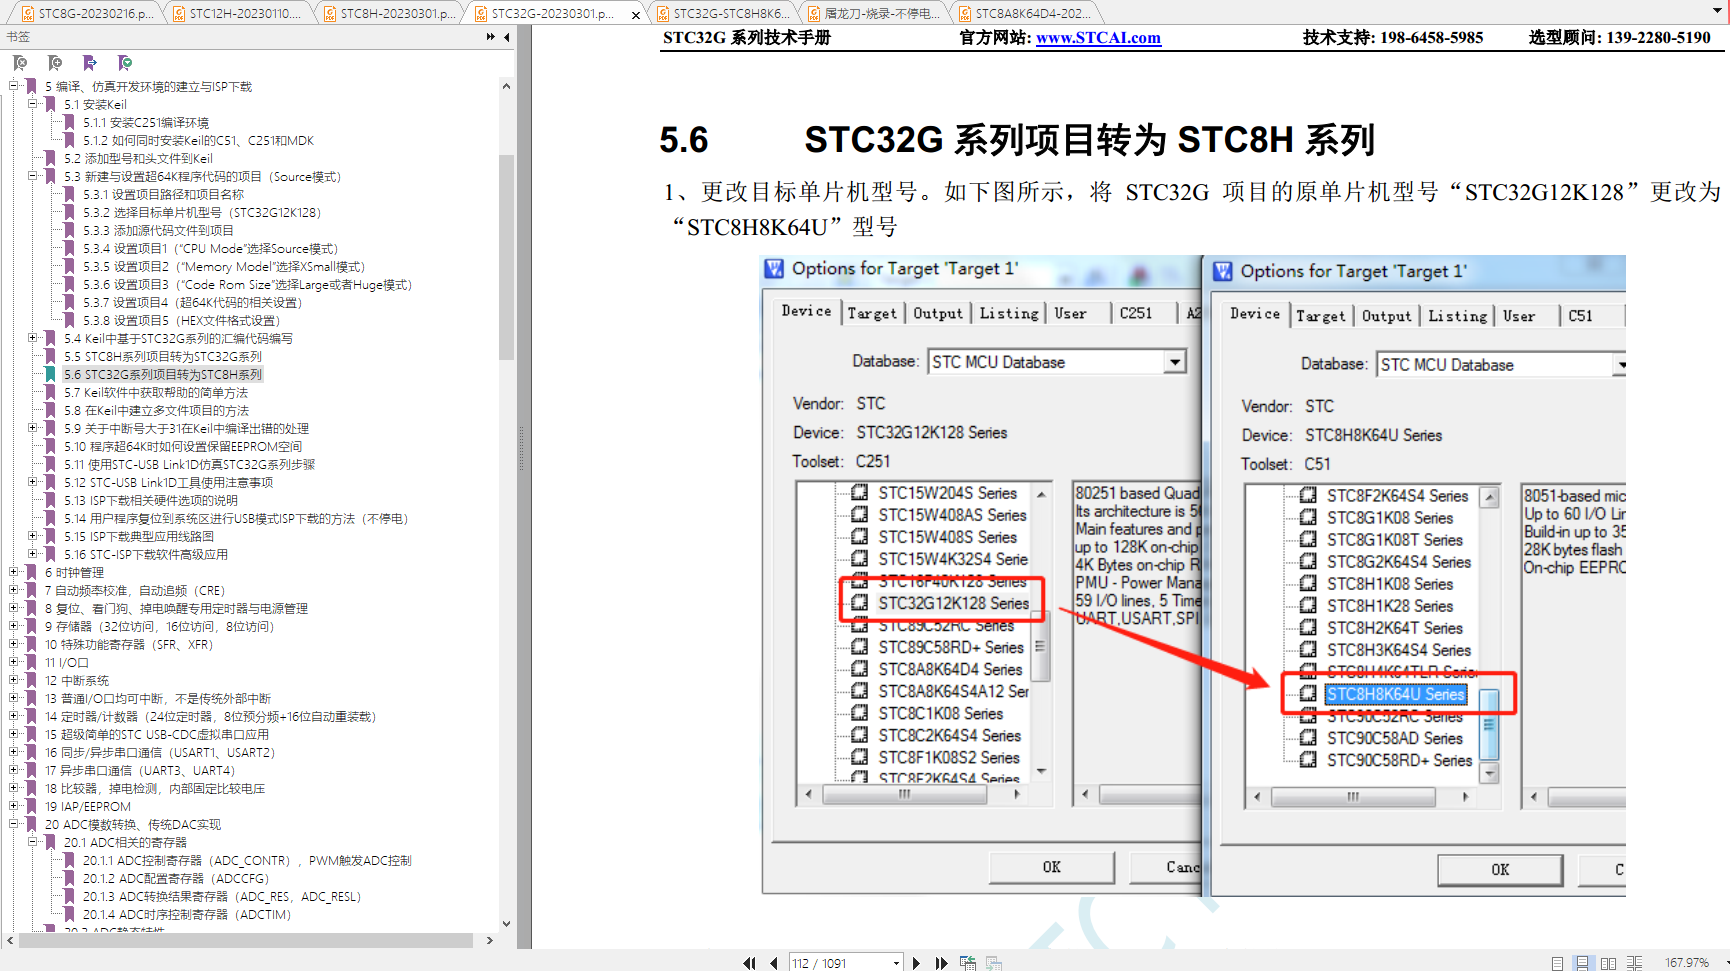Switch to continuous facing page layout
Viewport: 1730px width, 971px height.
pyautogui.click(x=1634, y=963)
